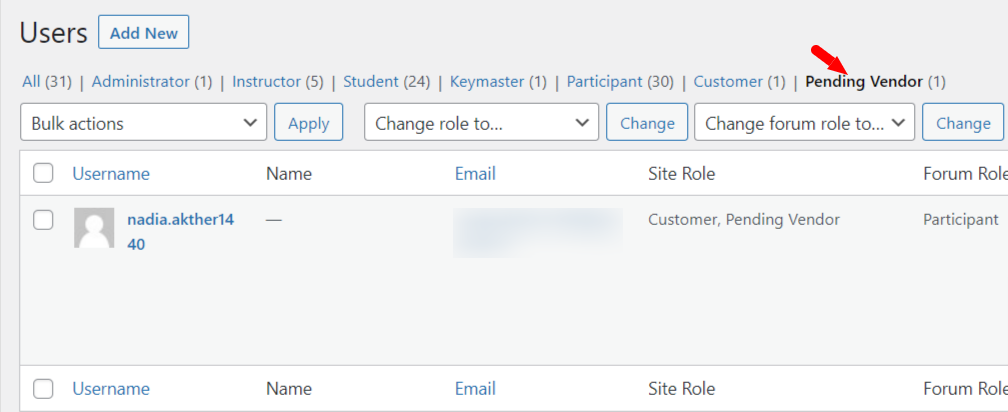This screenshot has width=1008, height=412.
Task: Open the nadia.akther1440 username link
Action: (180, 219)
